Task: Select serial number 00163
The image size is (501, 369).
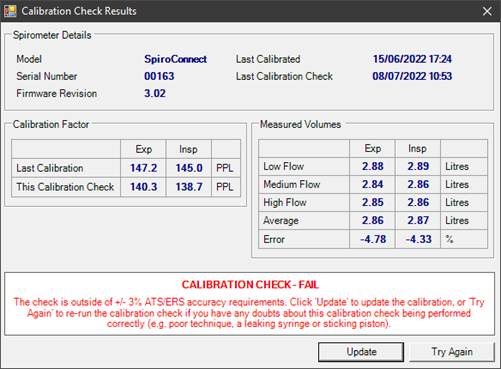Action: (x=159, y=76)
